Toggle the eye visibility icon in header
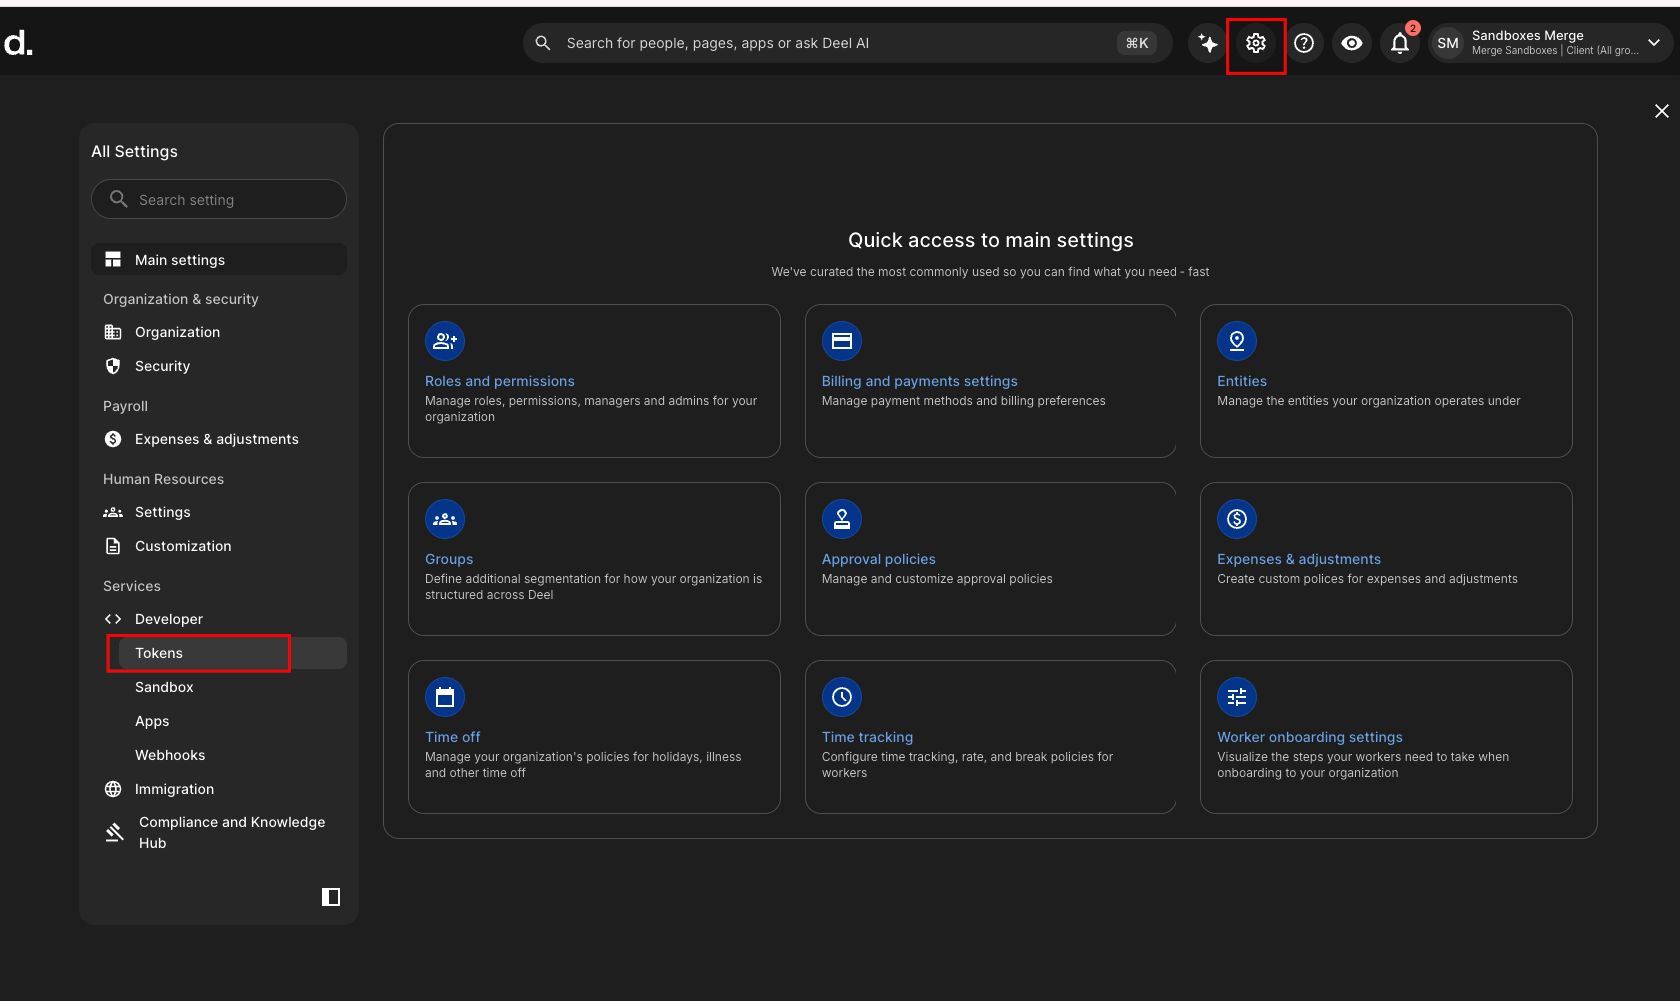 point(1352,43)
